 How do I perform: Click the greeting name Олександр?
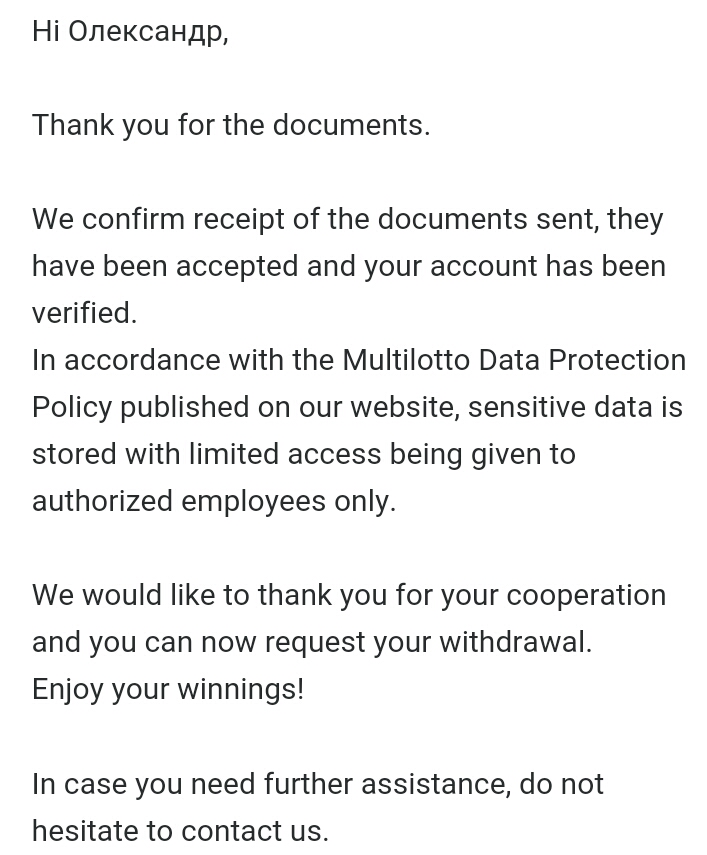[x=148, y=32]
